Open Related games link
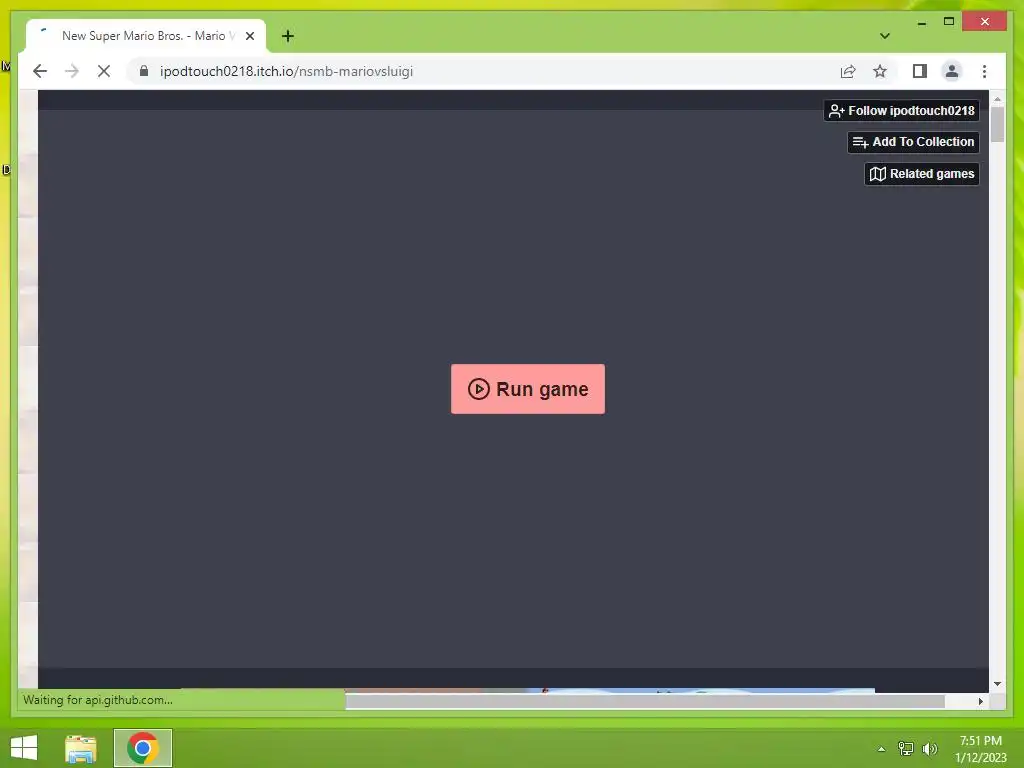 pyautogui.click(x=921, y=174)
